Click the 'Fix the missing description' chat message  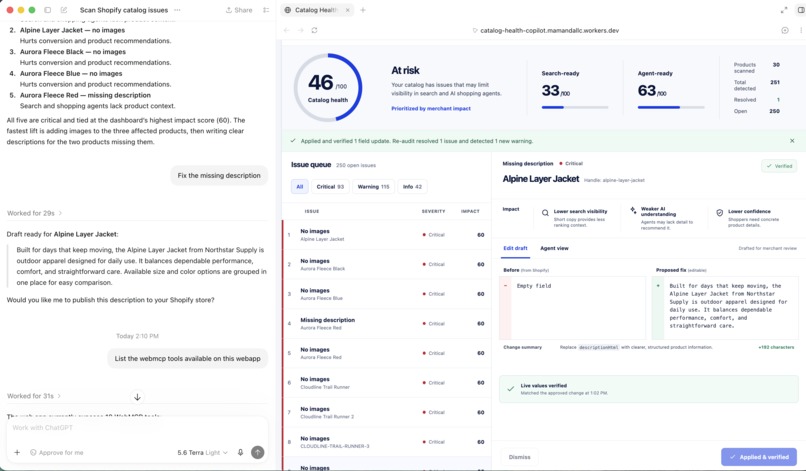[x=219, y=175]
